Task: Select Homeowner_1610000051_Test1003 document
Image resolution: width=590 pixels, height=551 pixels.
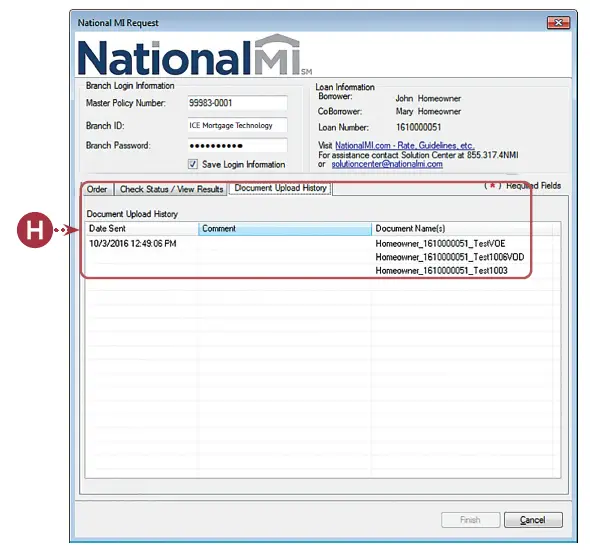Action: [x=441, y=271]
